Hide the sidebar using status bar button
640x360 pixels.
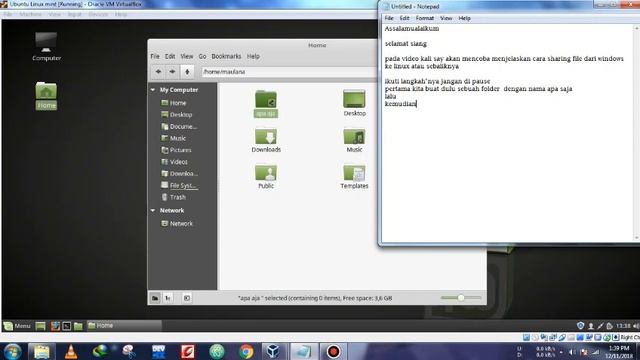[x=187, y=298]
